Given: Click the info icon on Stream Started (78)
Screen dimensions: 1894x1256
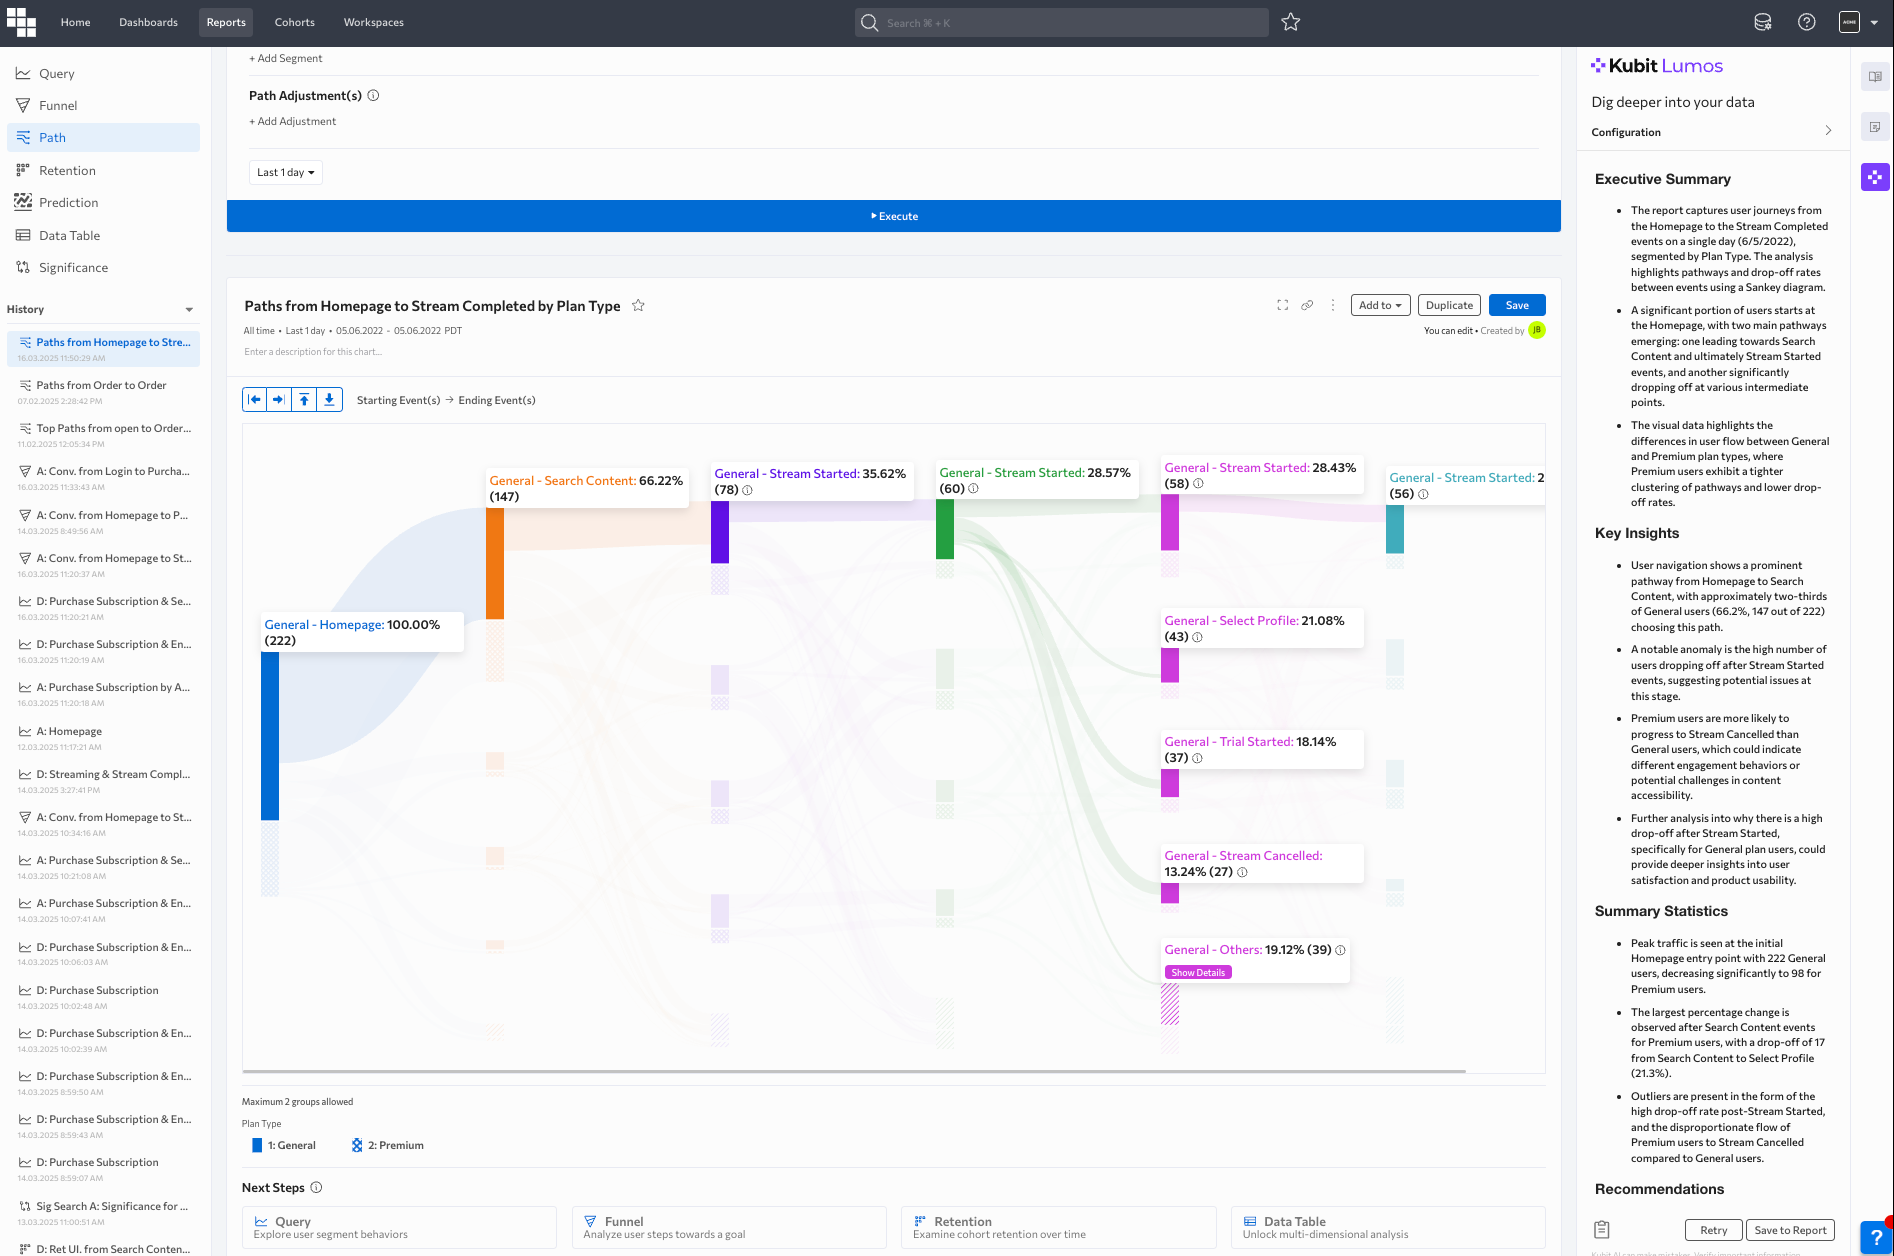Looking at the screenshot, I should [x=747, y=490].
